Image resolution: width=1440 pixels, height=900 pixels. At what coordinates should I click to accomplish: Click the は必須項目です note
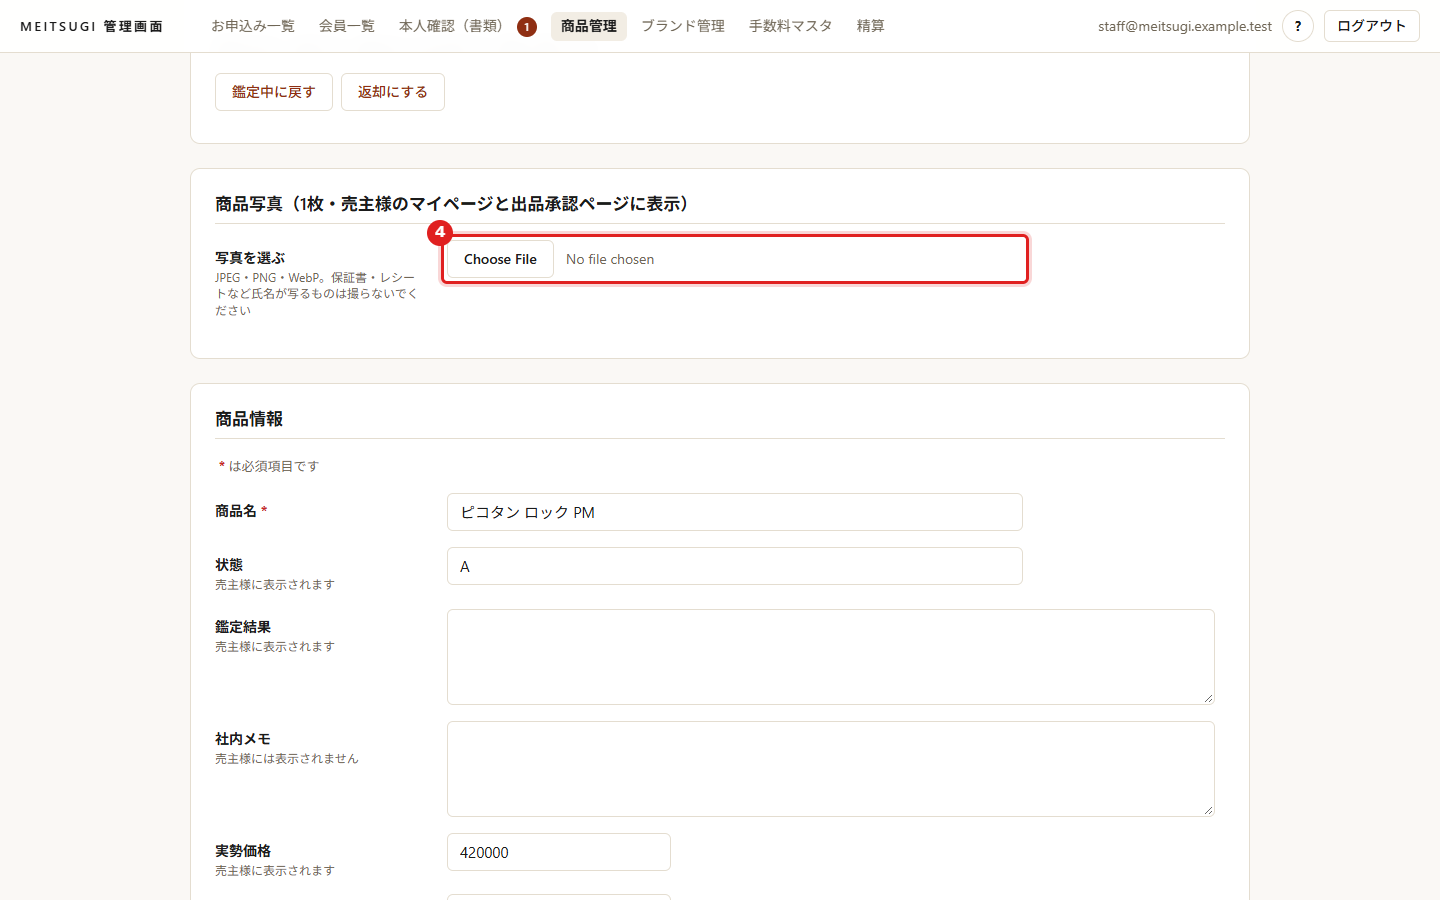coord(269,466)
